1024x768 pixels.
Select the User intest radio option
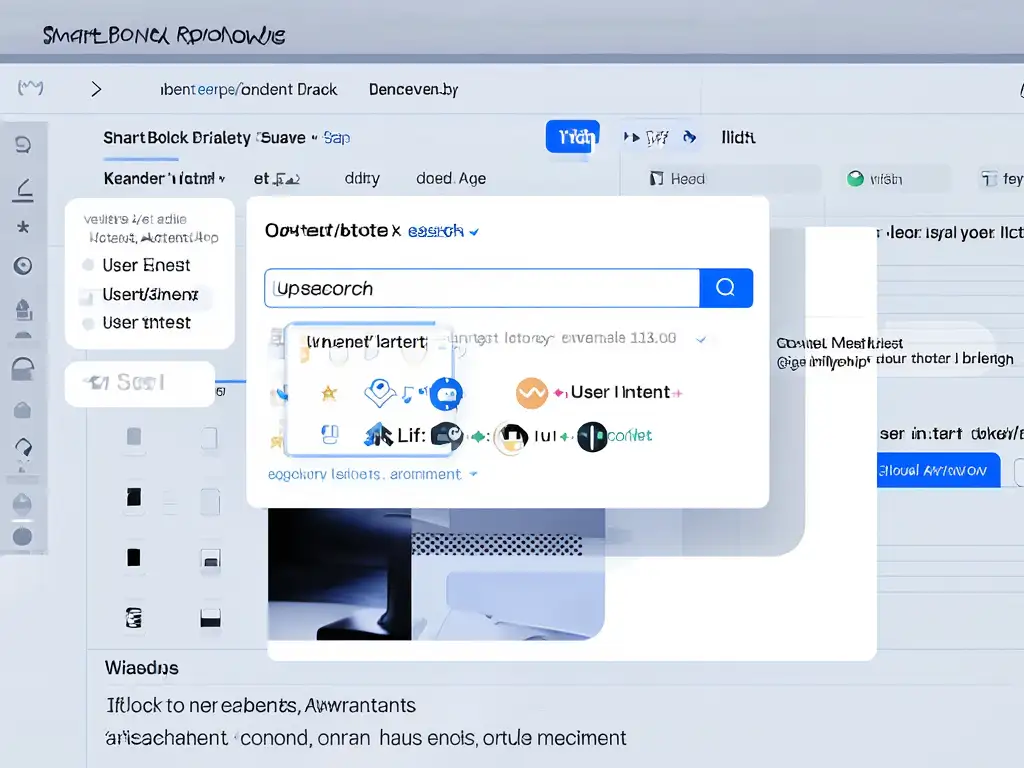[x=88, y=323]
